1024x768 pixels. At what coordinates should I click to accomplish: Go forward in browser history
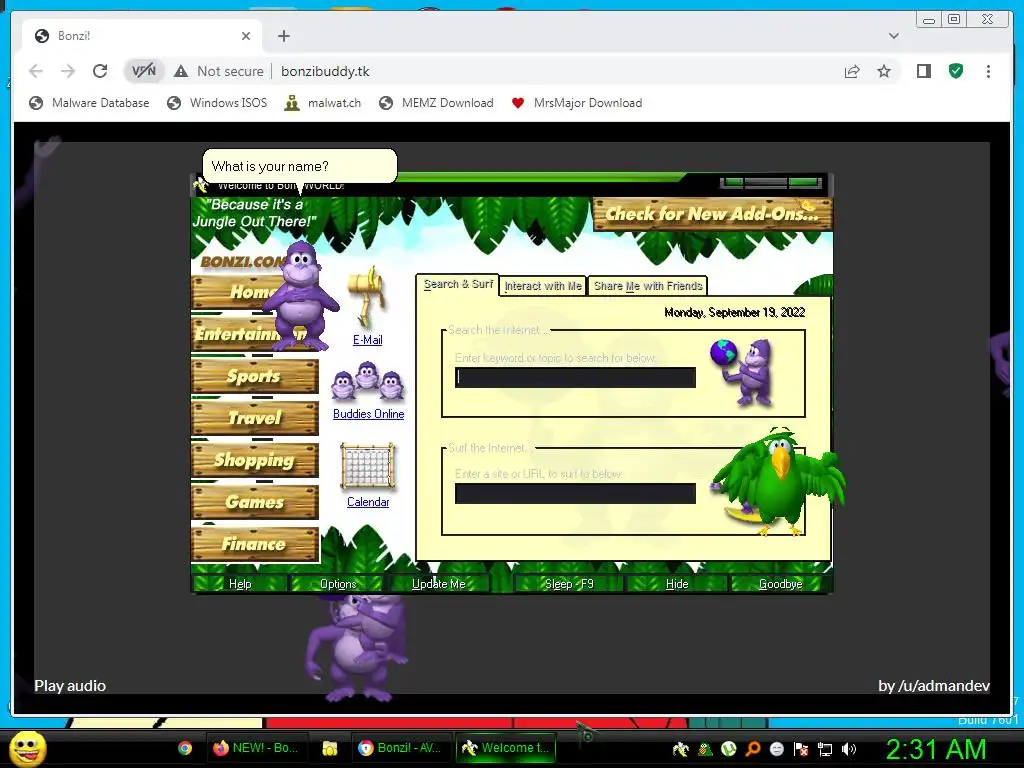[x=68, y=71]
